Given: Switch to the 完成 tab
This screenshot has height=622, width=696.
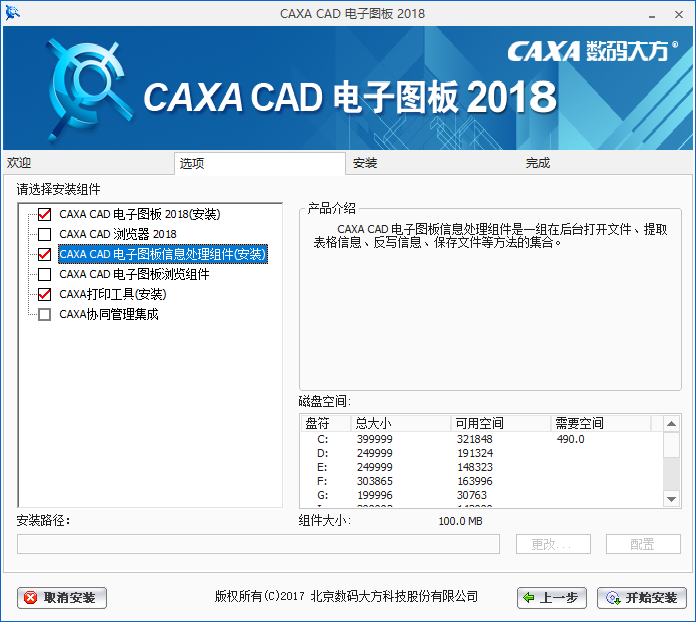Looking at the screenshot, I should [606, 163].
